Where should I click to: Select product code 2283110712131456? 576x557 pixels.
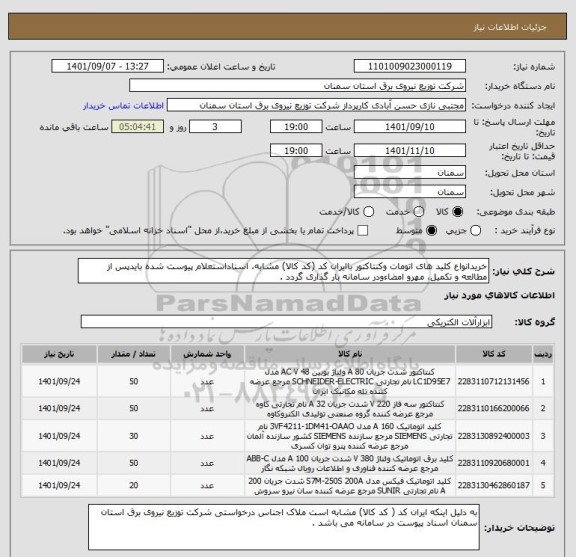tap(493, 381)
